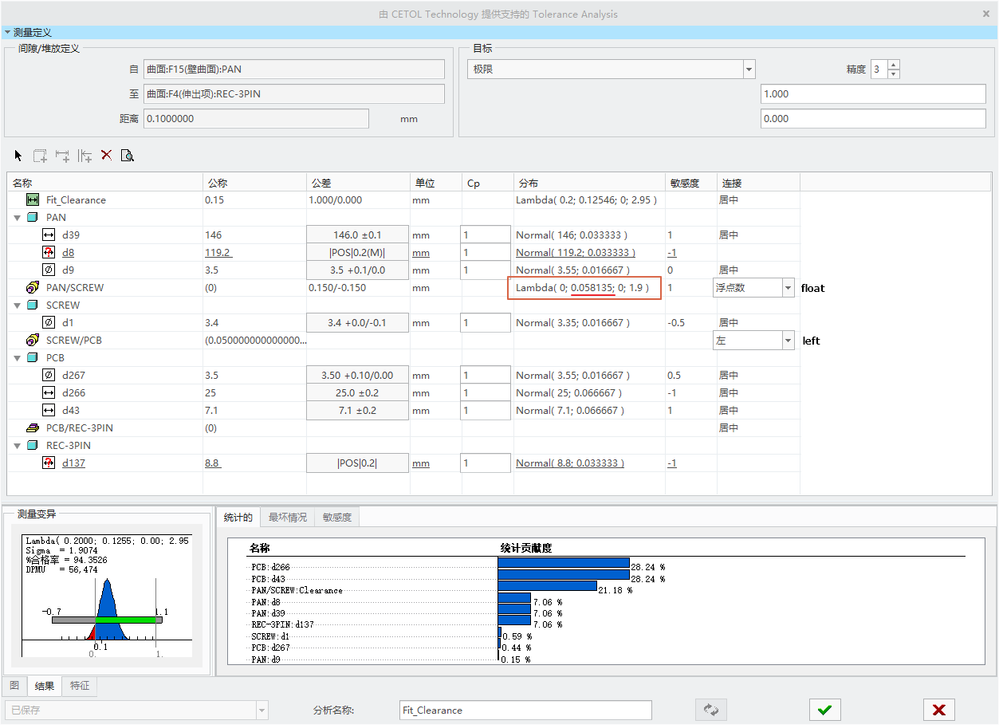
Task: Click the d8 position tolerance icon
Action: tap(49, 253)
